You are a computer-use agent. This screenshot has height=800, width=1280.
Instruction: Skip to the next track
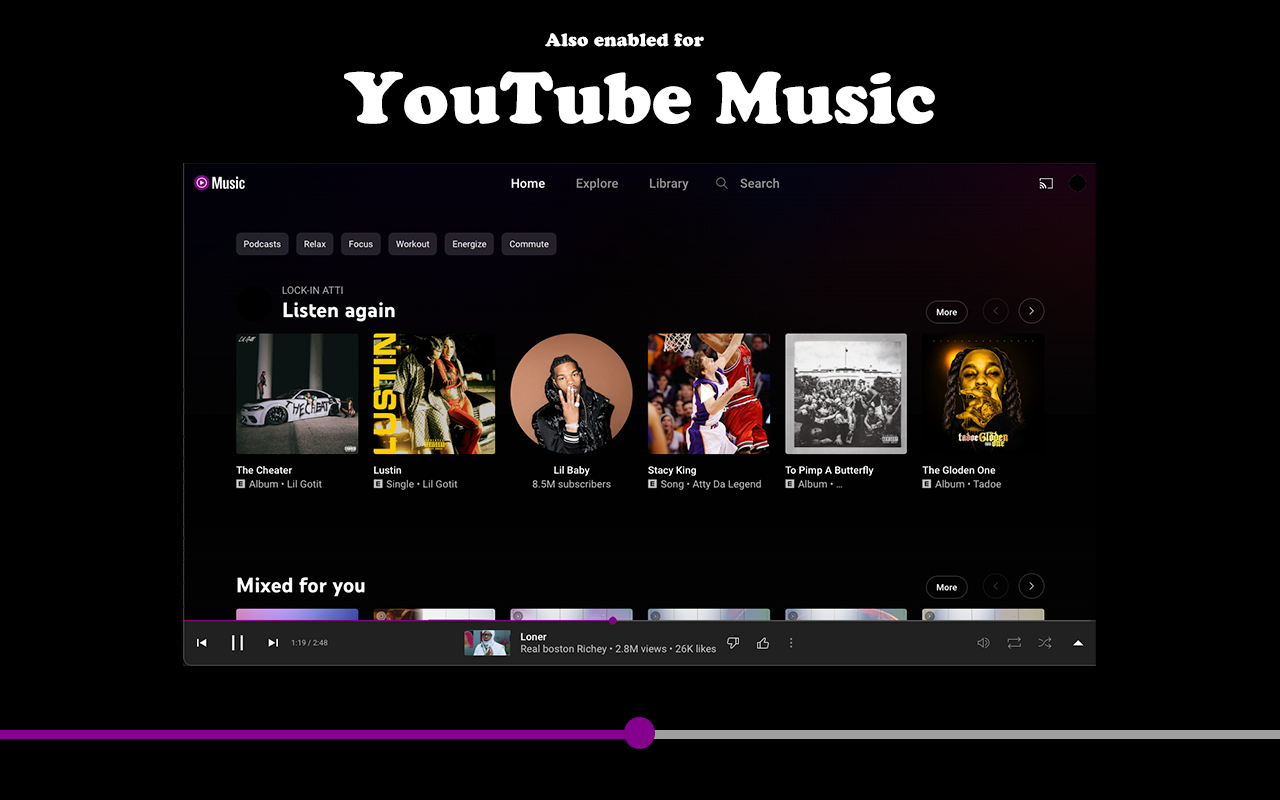[273, 643]
